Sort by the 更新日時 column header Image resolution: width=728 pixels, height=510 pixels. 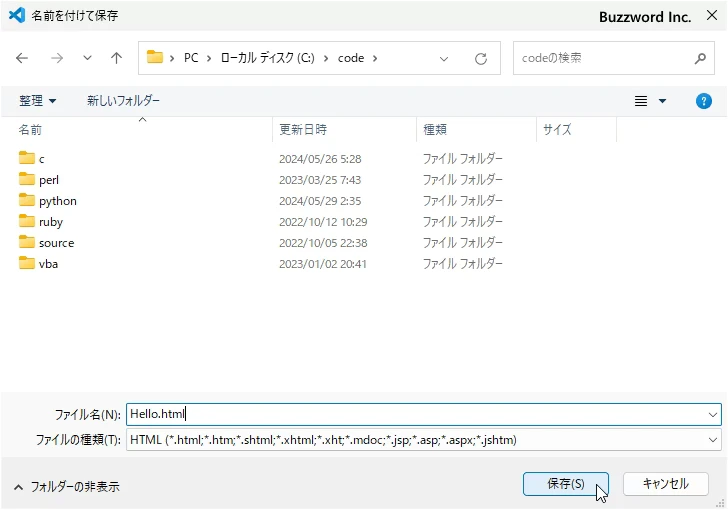[344, 130]
